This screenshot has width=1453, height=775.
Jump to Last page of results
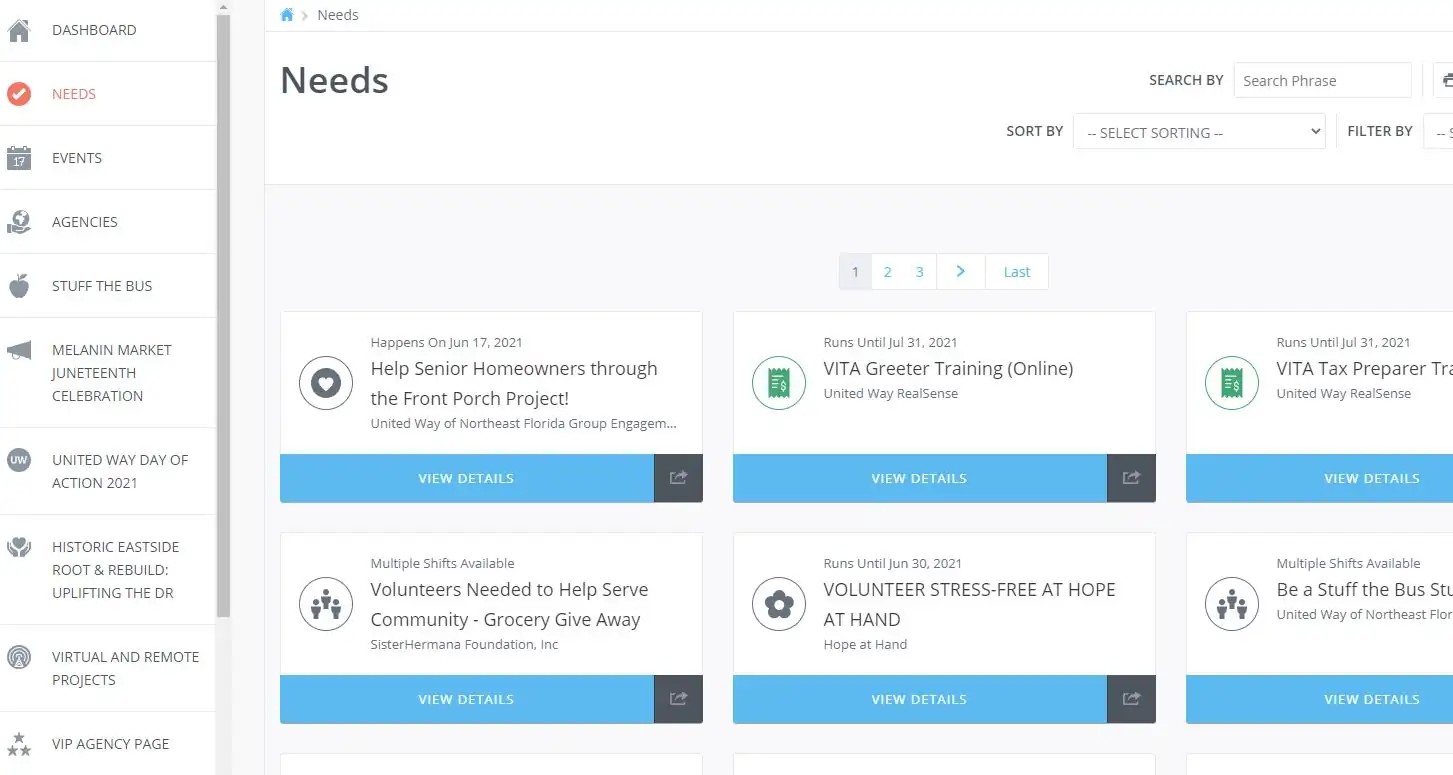[x=1017, y=272]
